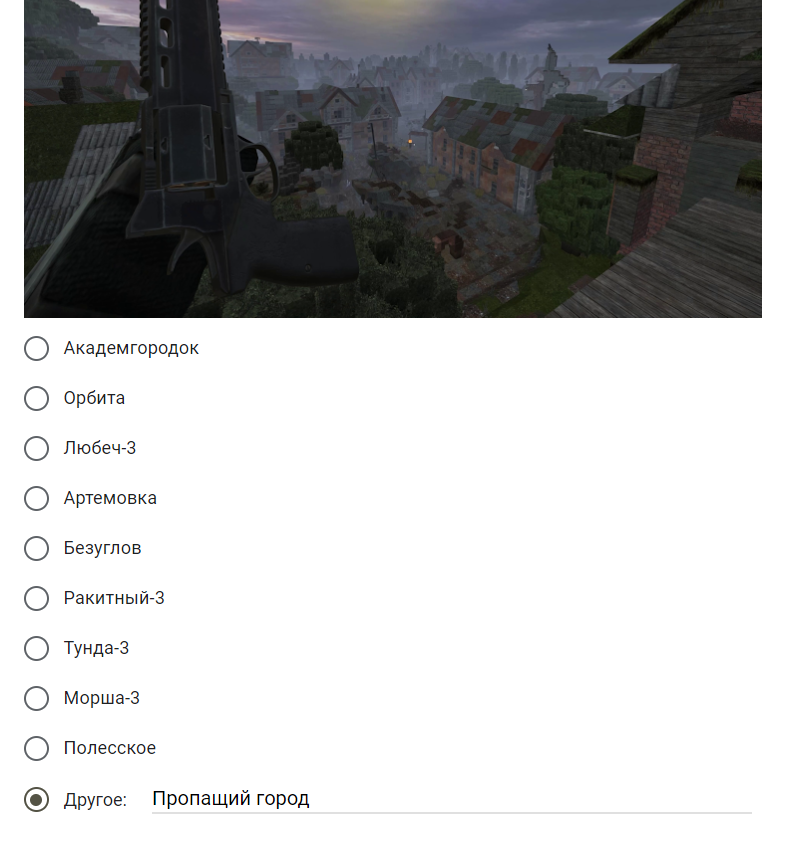Click the Академгородок label text
787x844 pixels.
click(131, 348)
